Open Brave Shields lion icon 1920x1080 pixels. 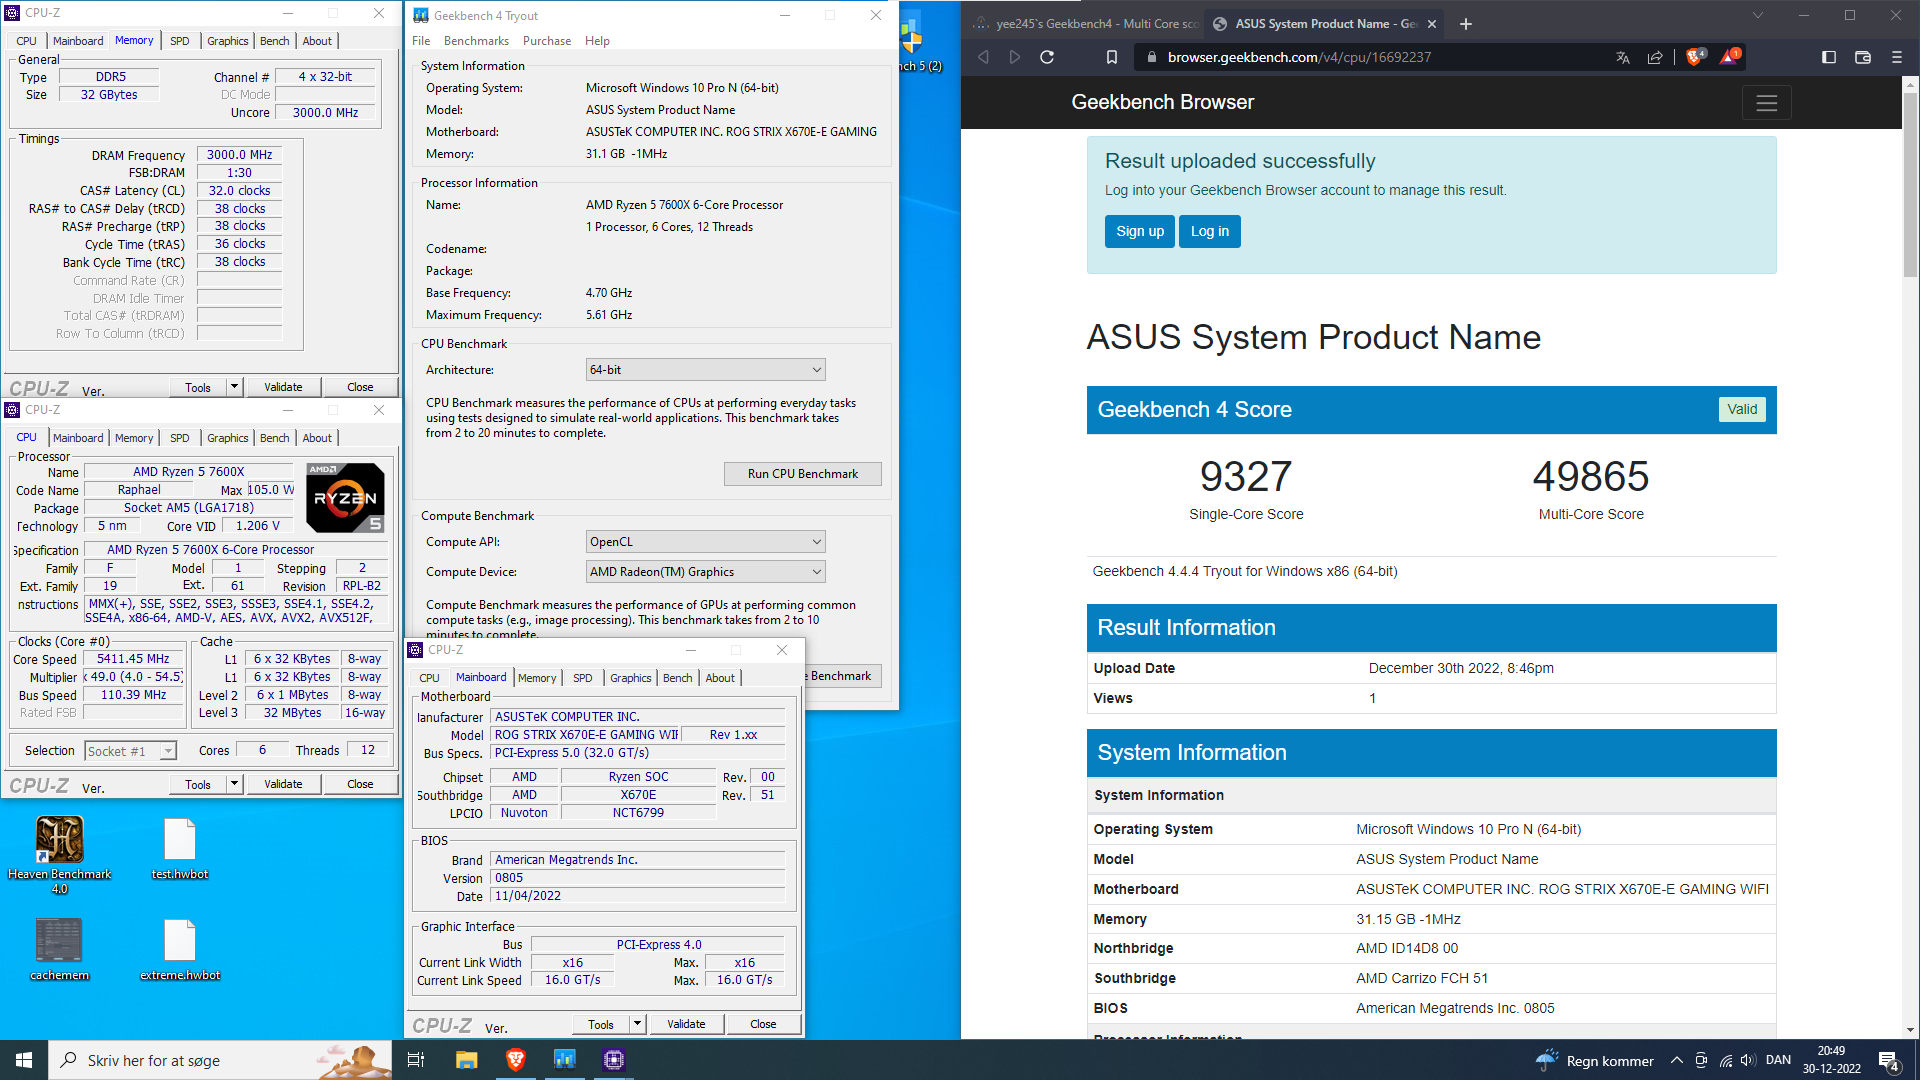tap(1695, 57)
